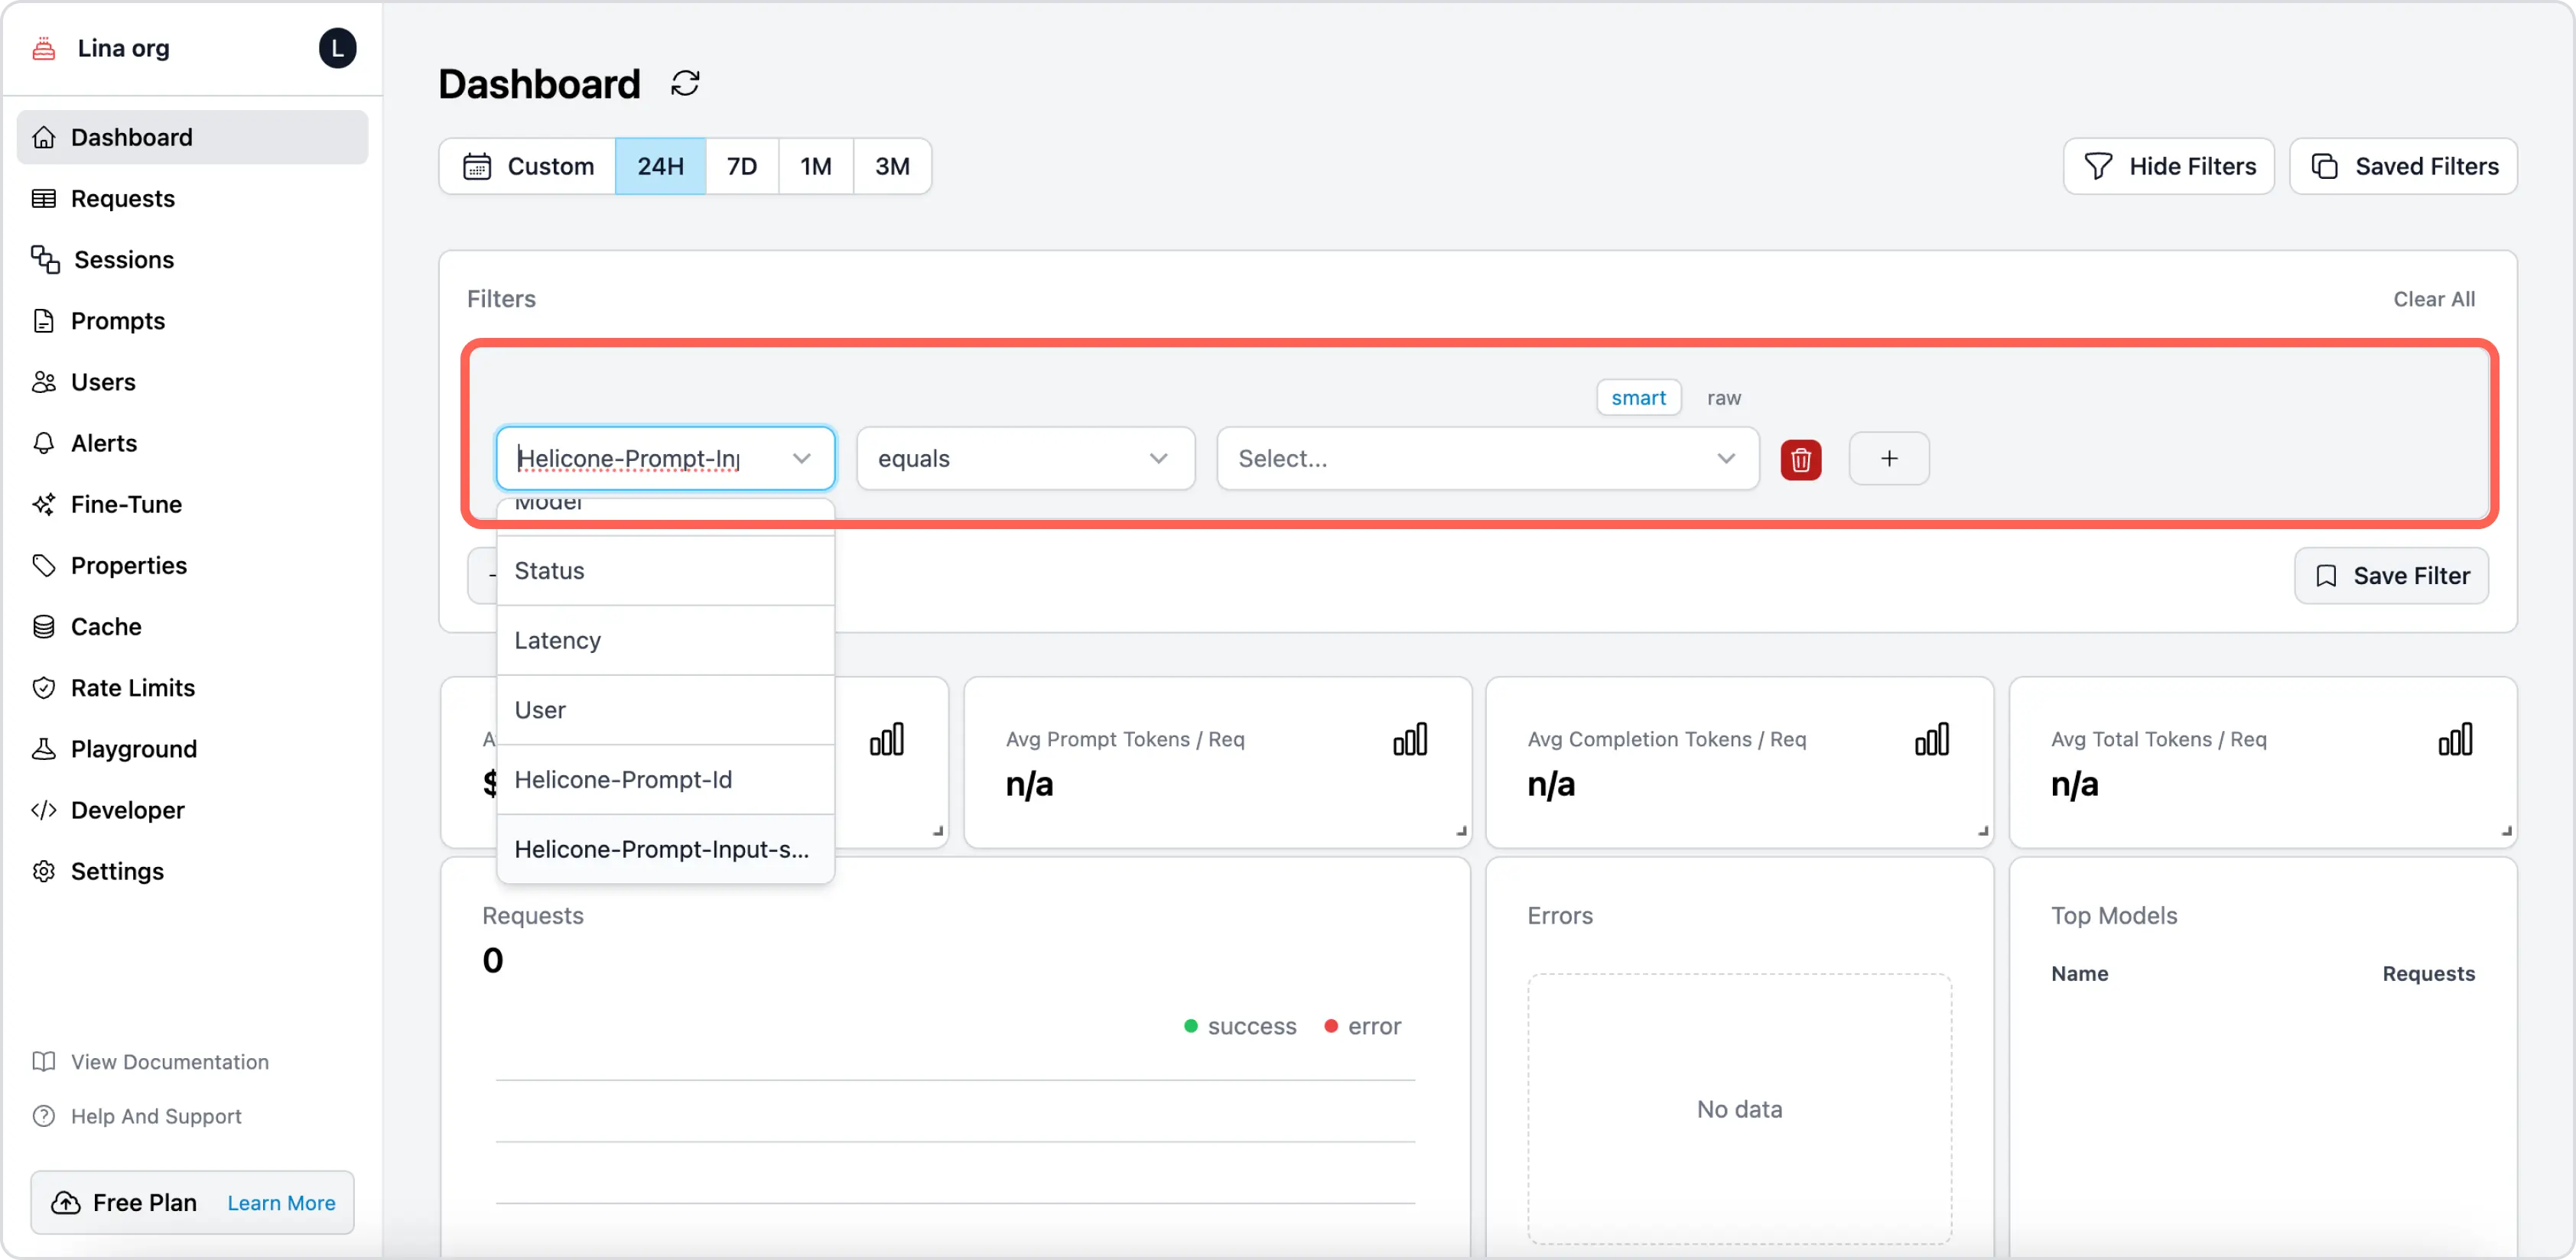Open the Sessions page from the sidebar
This screenshot has width=2576, height=1260.
[x=122, y=259]
